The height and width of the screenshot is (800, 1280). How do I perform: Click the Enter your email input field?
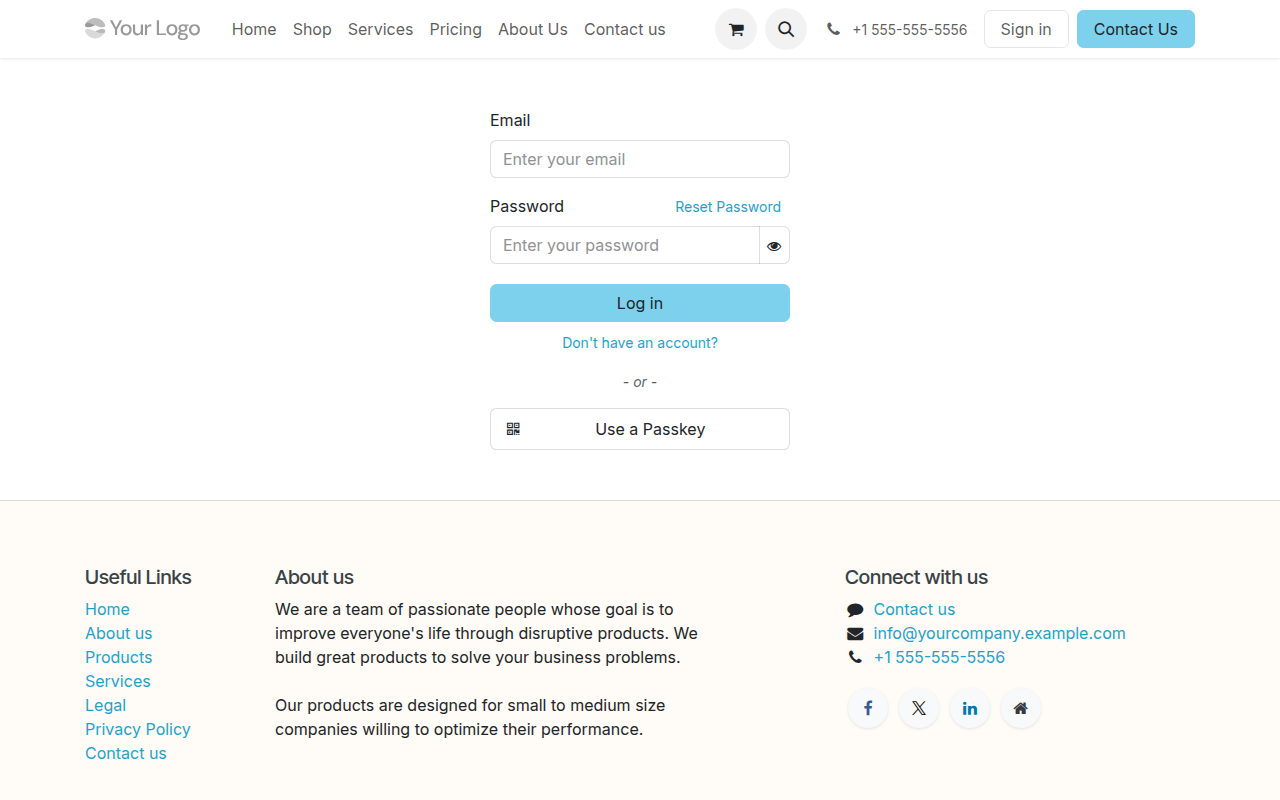(639, 159)
